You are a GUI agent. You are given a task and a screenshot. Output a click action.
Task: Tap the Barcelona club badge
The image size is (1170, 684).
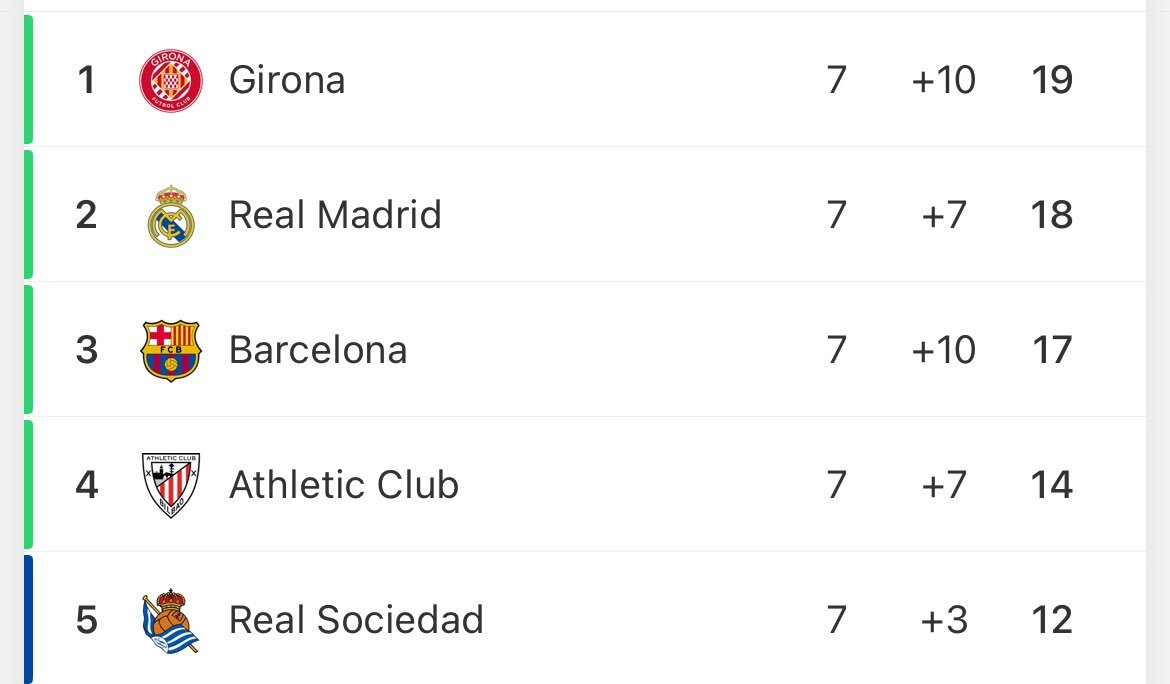(171, 350)
